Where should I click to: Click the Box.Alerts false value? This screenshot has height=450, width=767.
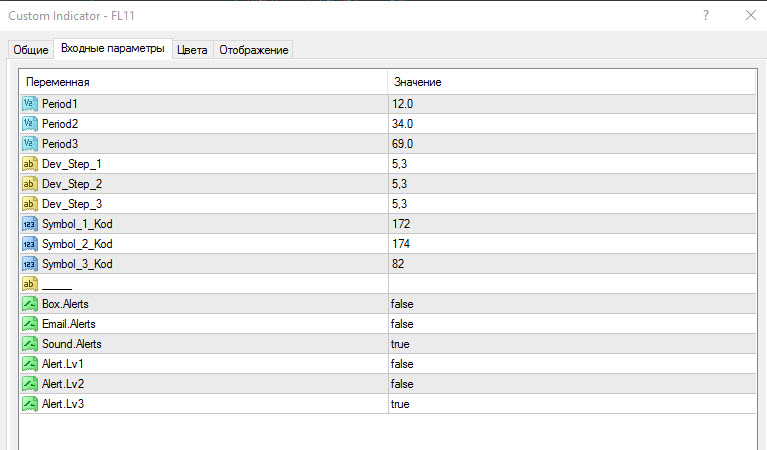(x=402, y=304)
